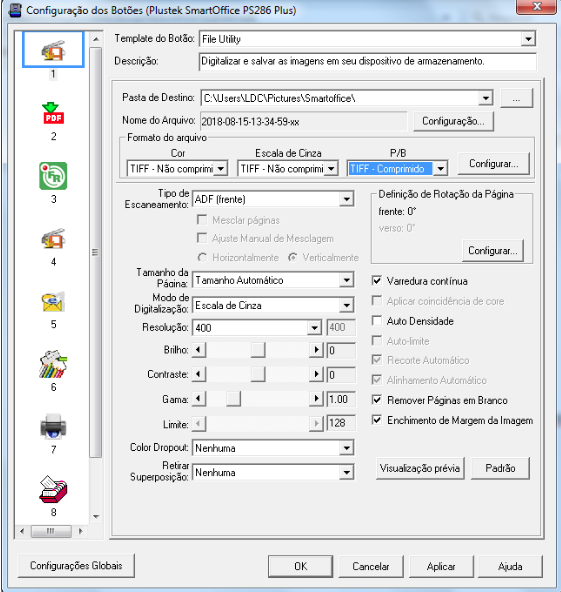
Task: Toggle the Mesclar páginas checkbox
Action: tap(202, 219)
